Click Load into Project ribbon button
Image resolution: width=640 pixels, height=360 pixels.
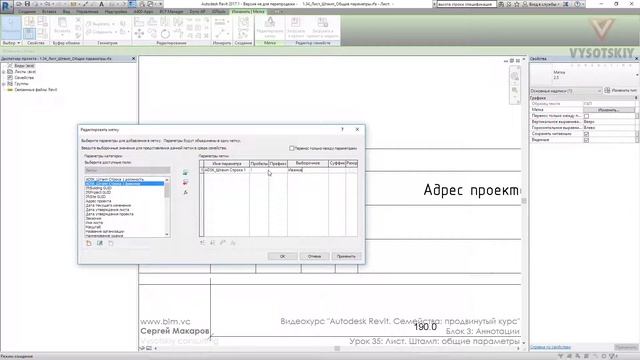296,27
